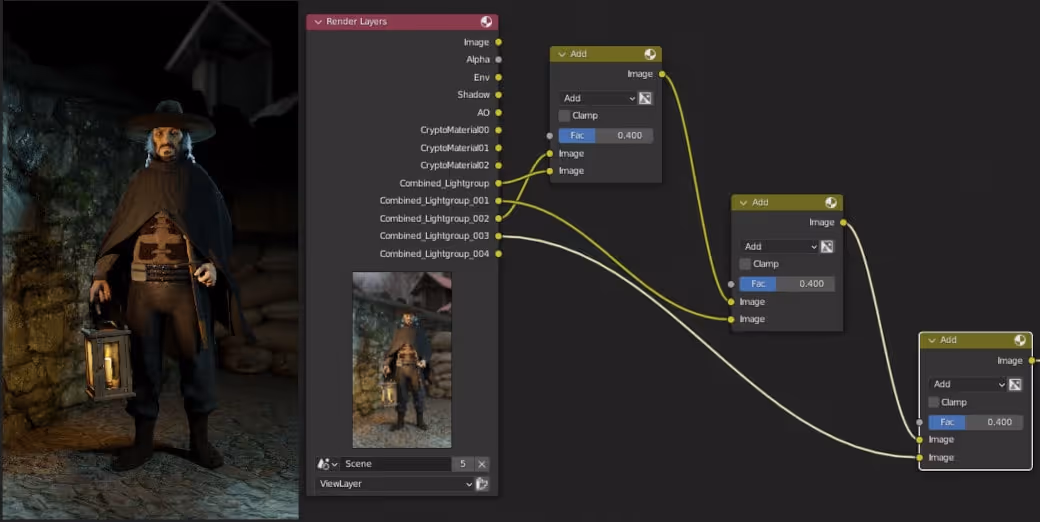Open blend type dropdown on the selected Add node
Viewport: 1040px width, 522px height.
click(x=968, y=384)
